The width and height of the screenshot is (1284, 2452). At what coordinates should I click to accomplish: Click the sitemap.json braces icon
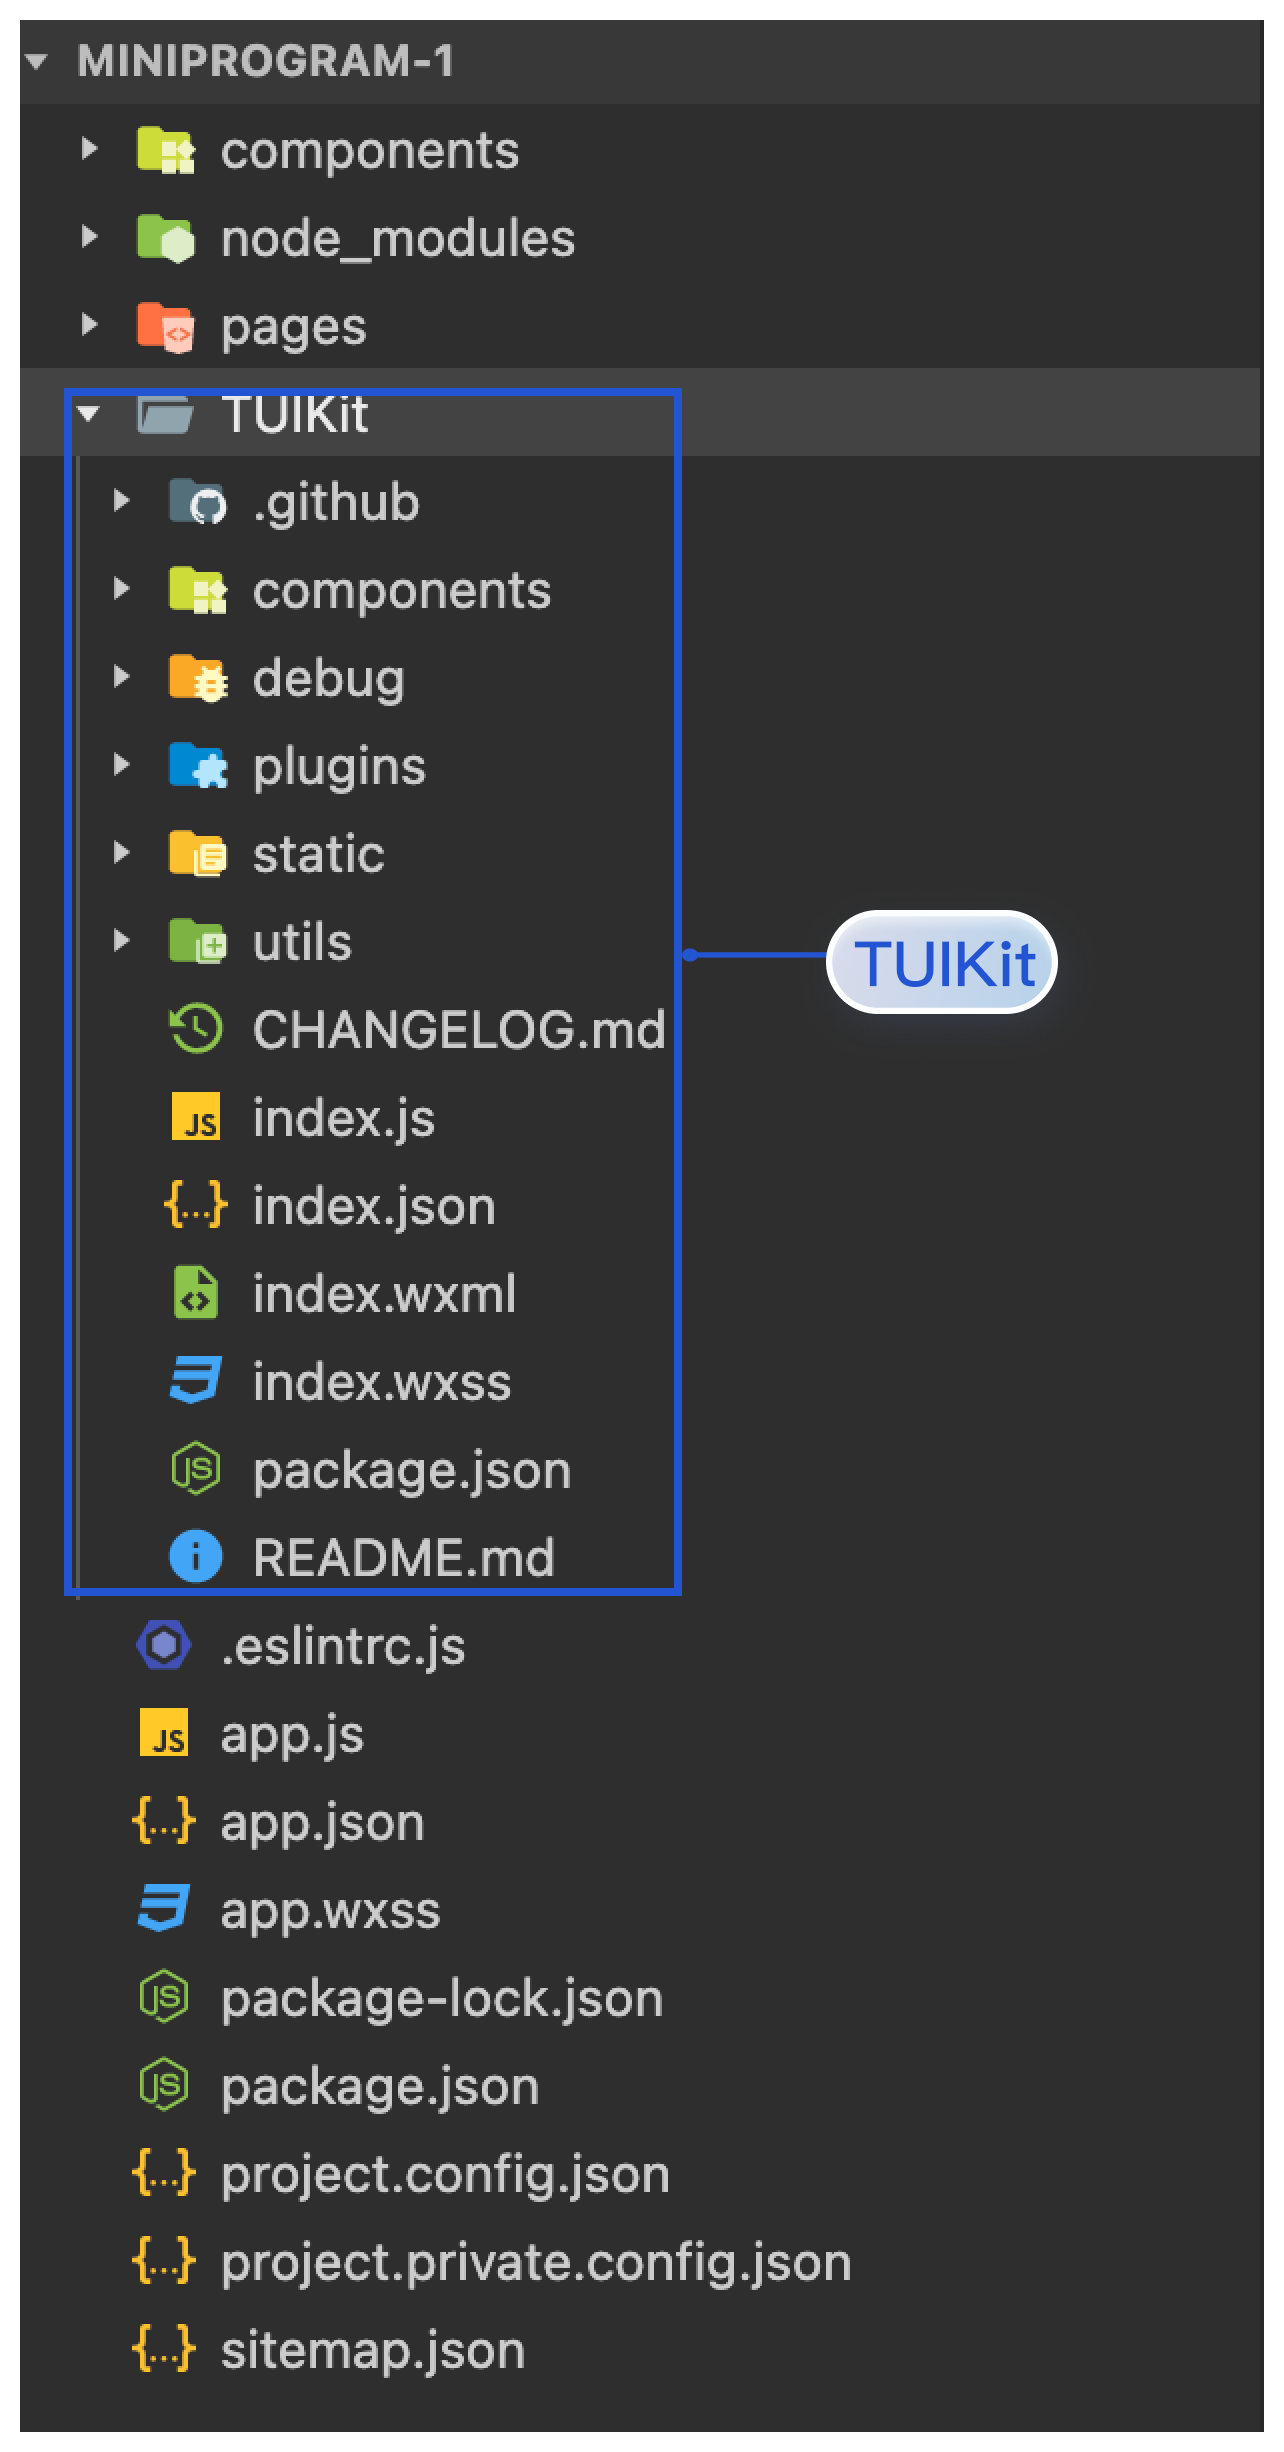(163, 2349)
